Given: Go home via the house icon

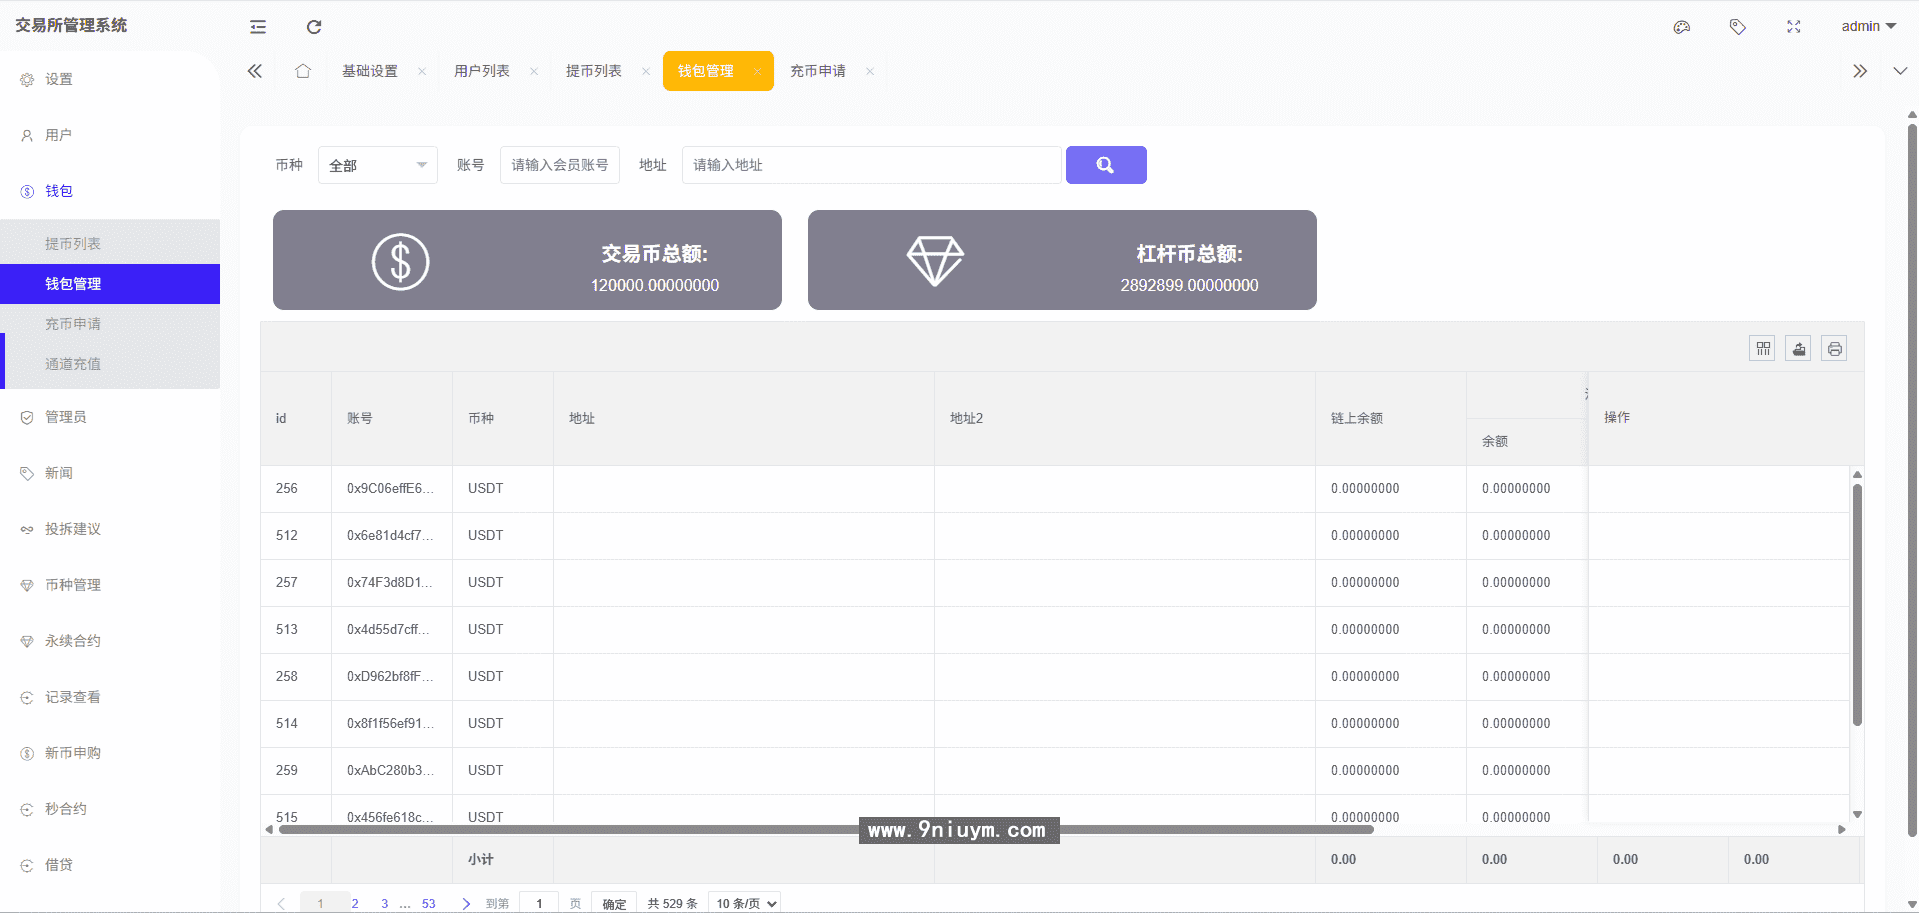Looking at the screenshot, I should click(x=302, y=71).
